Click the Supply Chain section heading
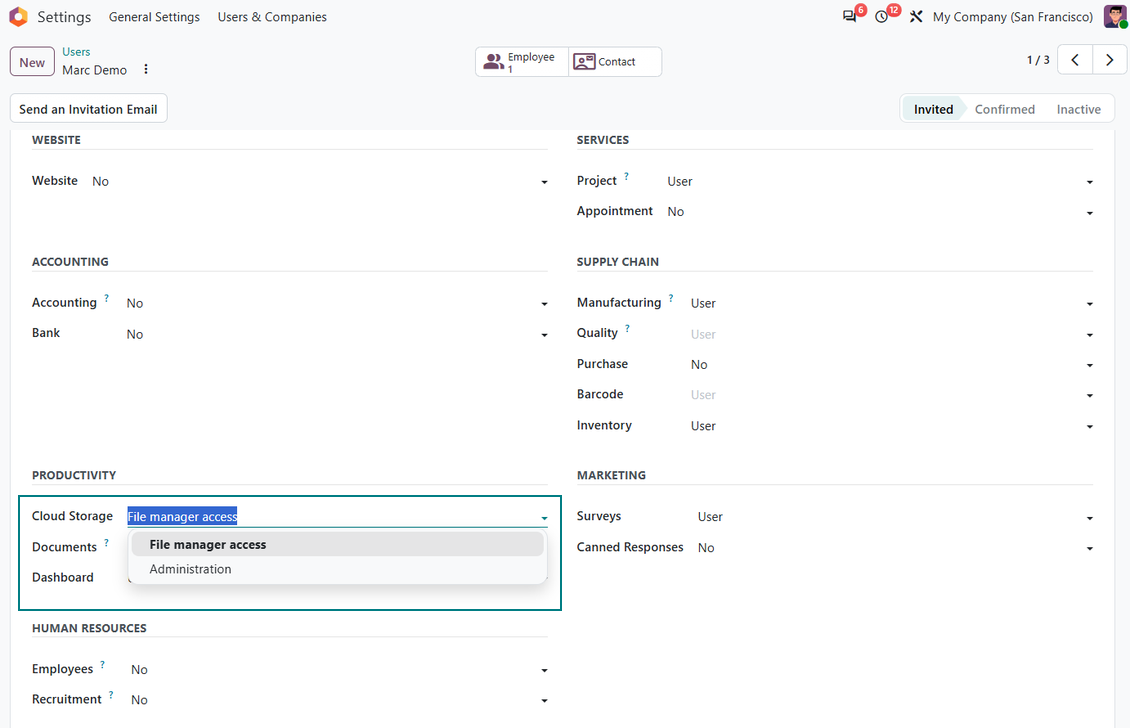The width and height of the screenshot is (1130, 728). point(618,262)
